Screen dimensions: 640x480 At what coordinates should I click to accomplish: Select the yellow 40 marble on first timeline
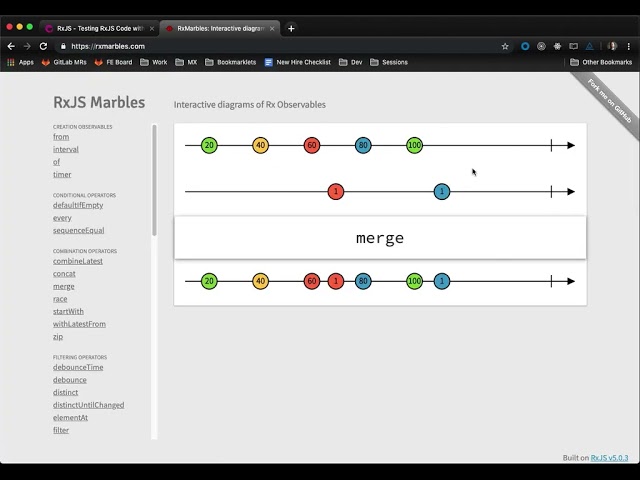[x=260, y=146]
